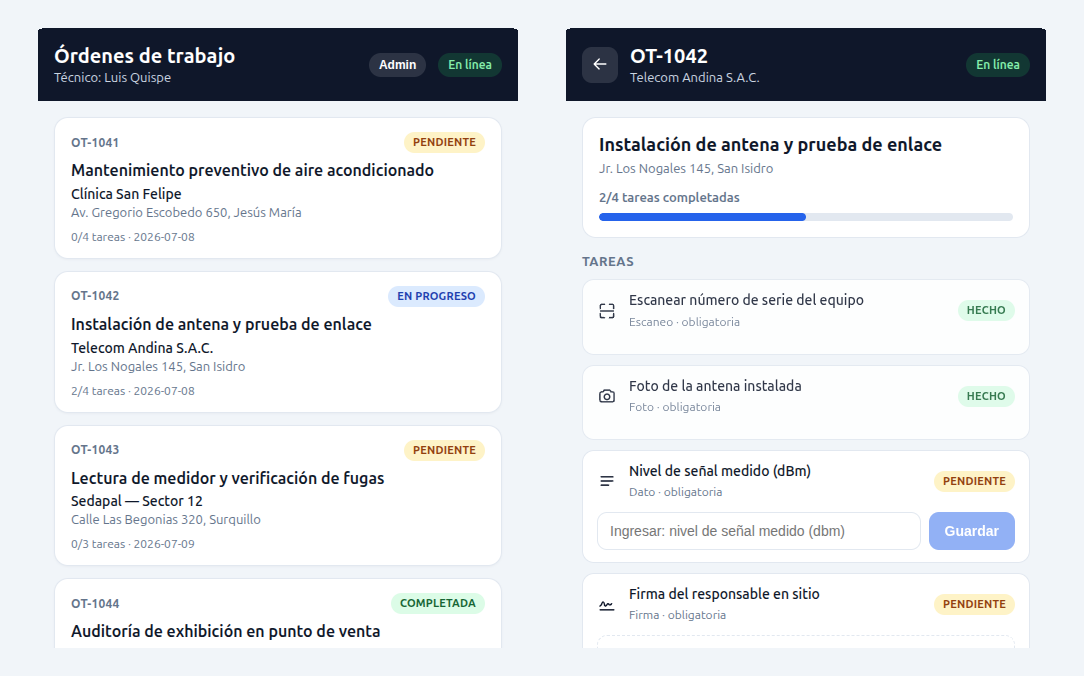Click Telecom Andina S.A.C. header subtitle
This screenshot has width=1084, height=676.
click(695, 77)
